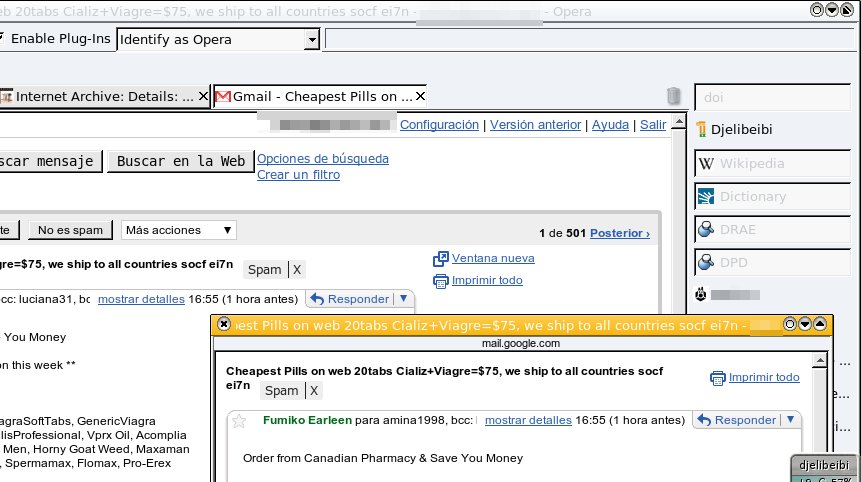Click the Dictionary search icon
The height and width of the screenshot is (482, 861).
click(706, 197)
